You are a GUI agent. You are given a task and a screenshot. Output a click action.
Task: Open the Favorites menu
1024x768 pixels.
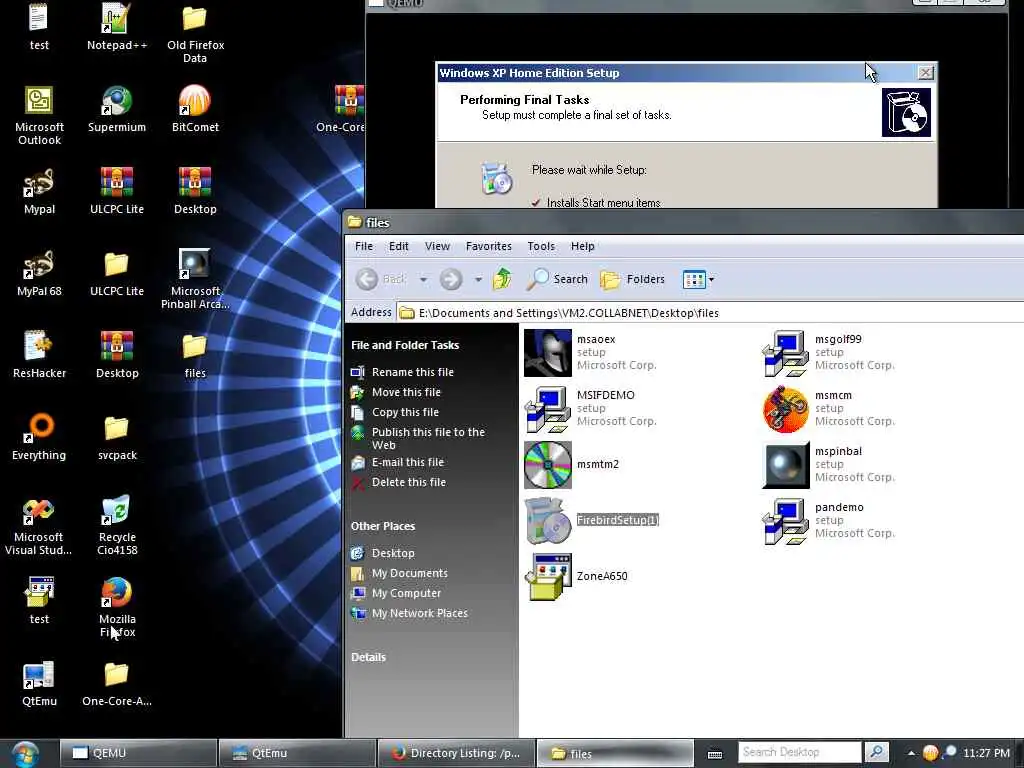pos(488,246)
